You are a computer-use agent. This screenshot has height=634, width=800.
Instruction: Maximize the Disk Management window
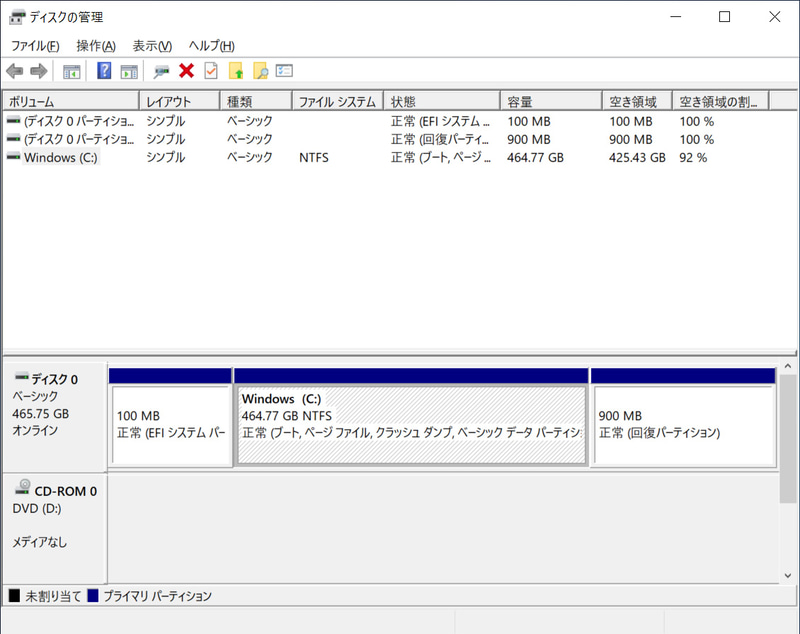(x=724, y=17)
